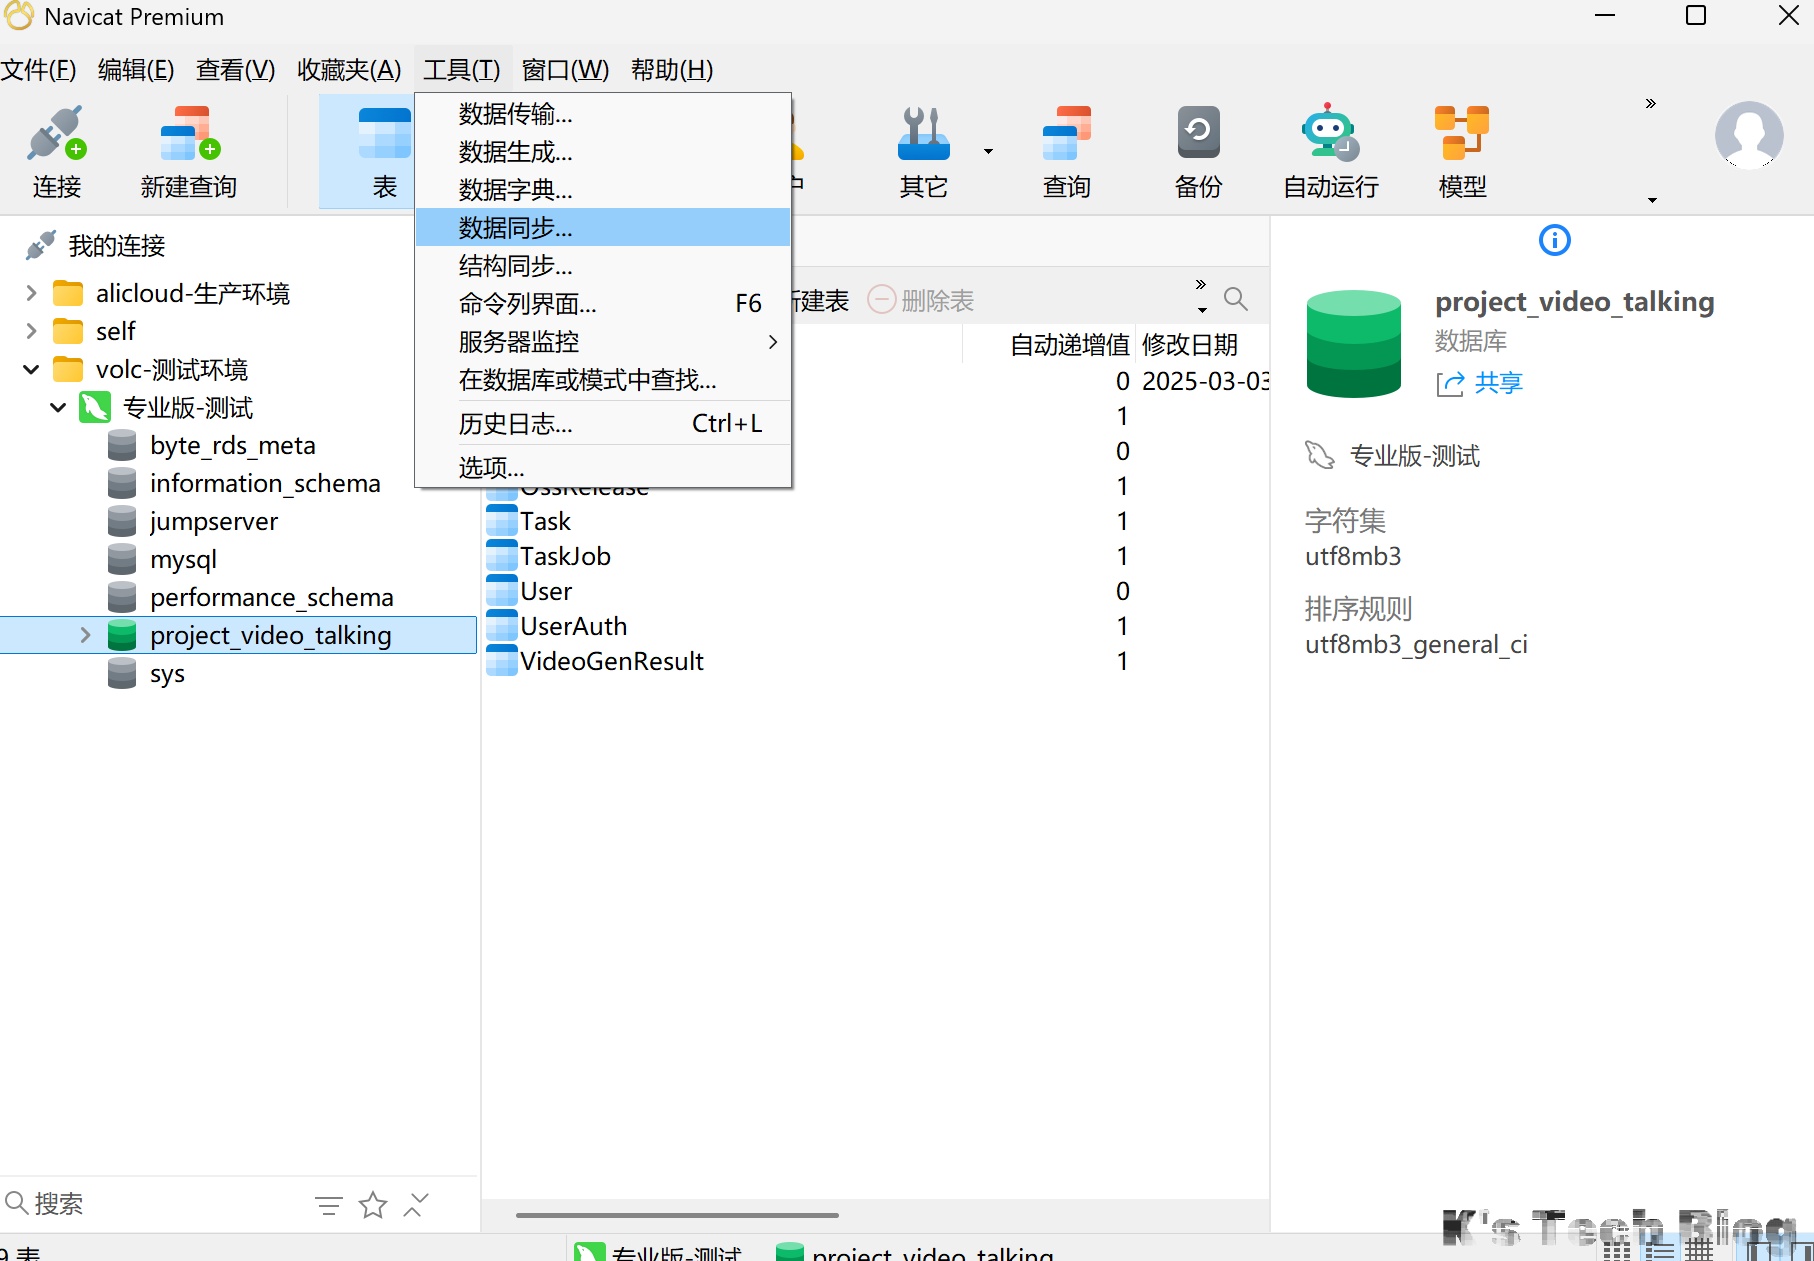Image resolution: width=1814 pixels, height=1261 pixels.
Task: Click the star favorites filter icon
Action: point(373,1205)
